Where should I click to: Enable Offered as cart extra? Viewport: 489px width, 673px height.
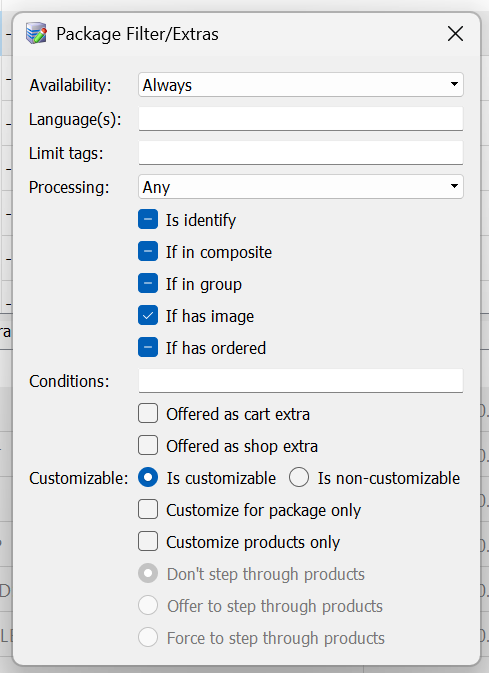[x=148, y=414]
